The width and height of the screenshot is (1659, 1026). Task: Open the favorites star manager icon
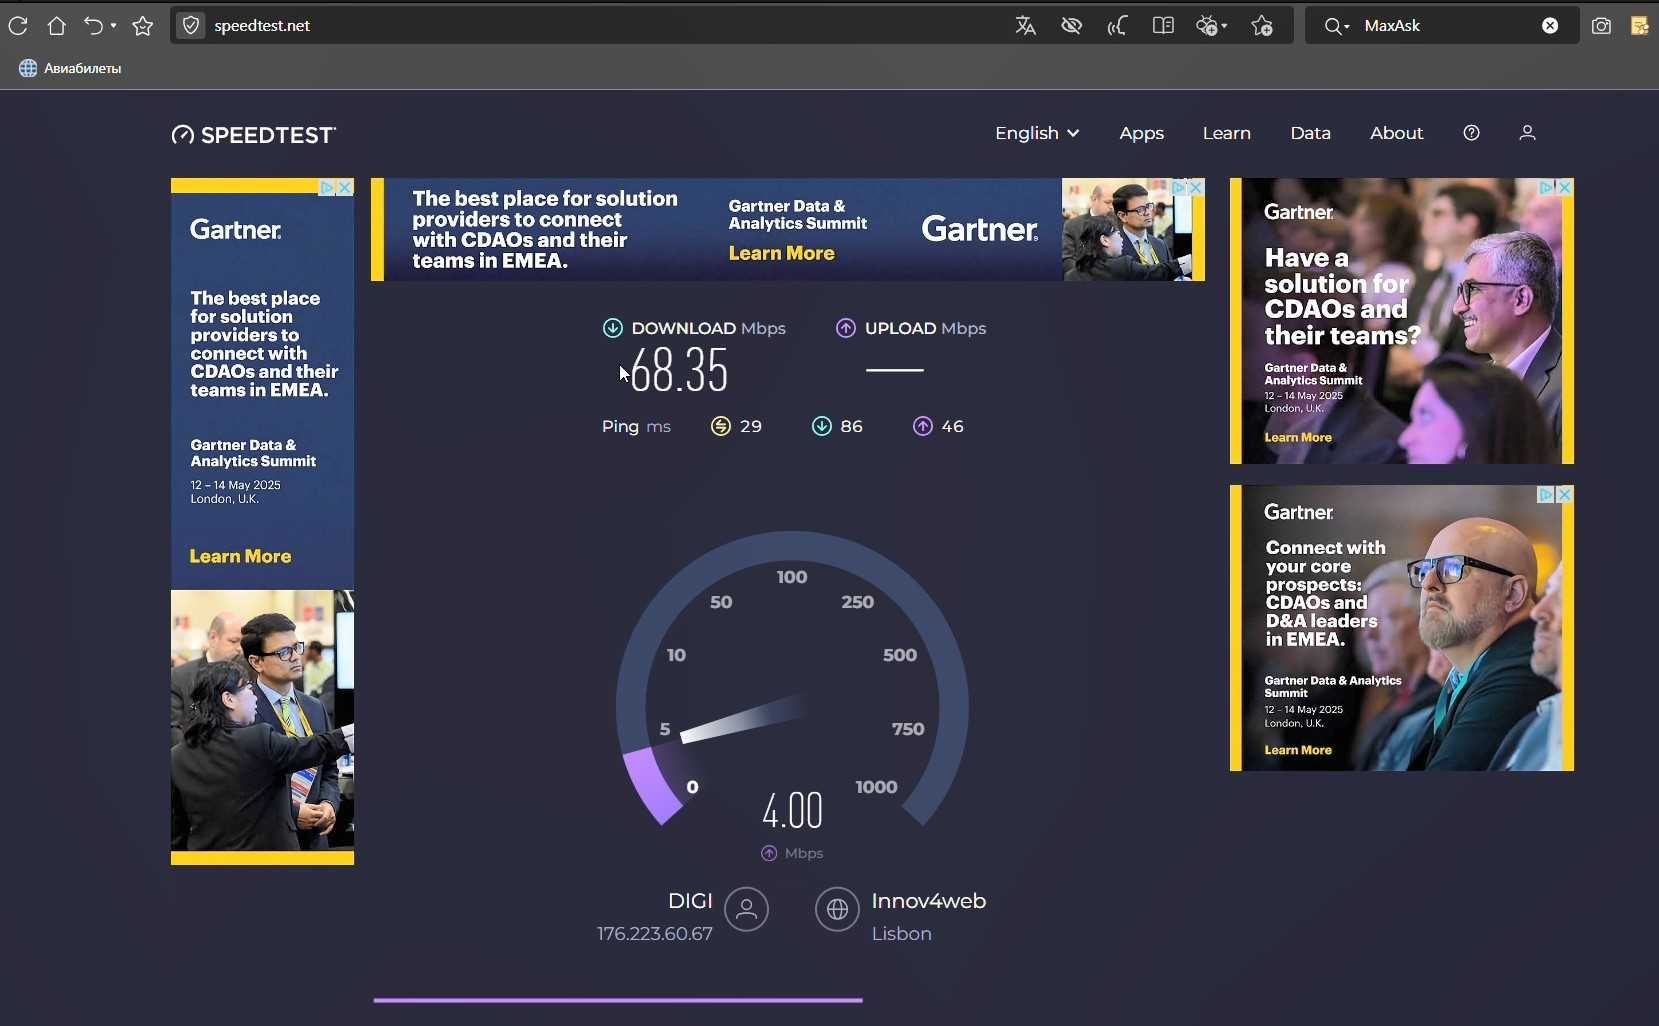click(1262, 26)
